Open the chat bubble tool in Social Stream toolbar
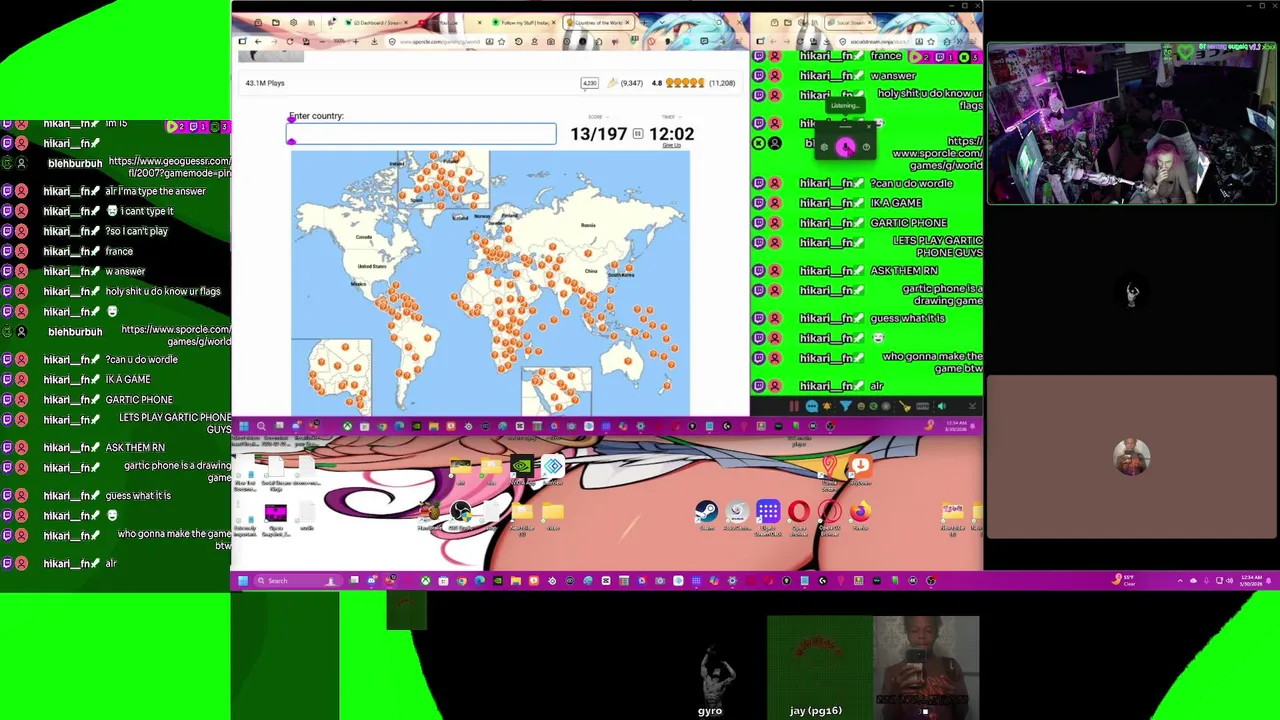 pos(812,406)
